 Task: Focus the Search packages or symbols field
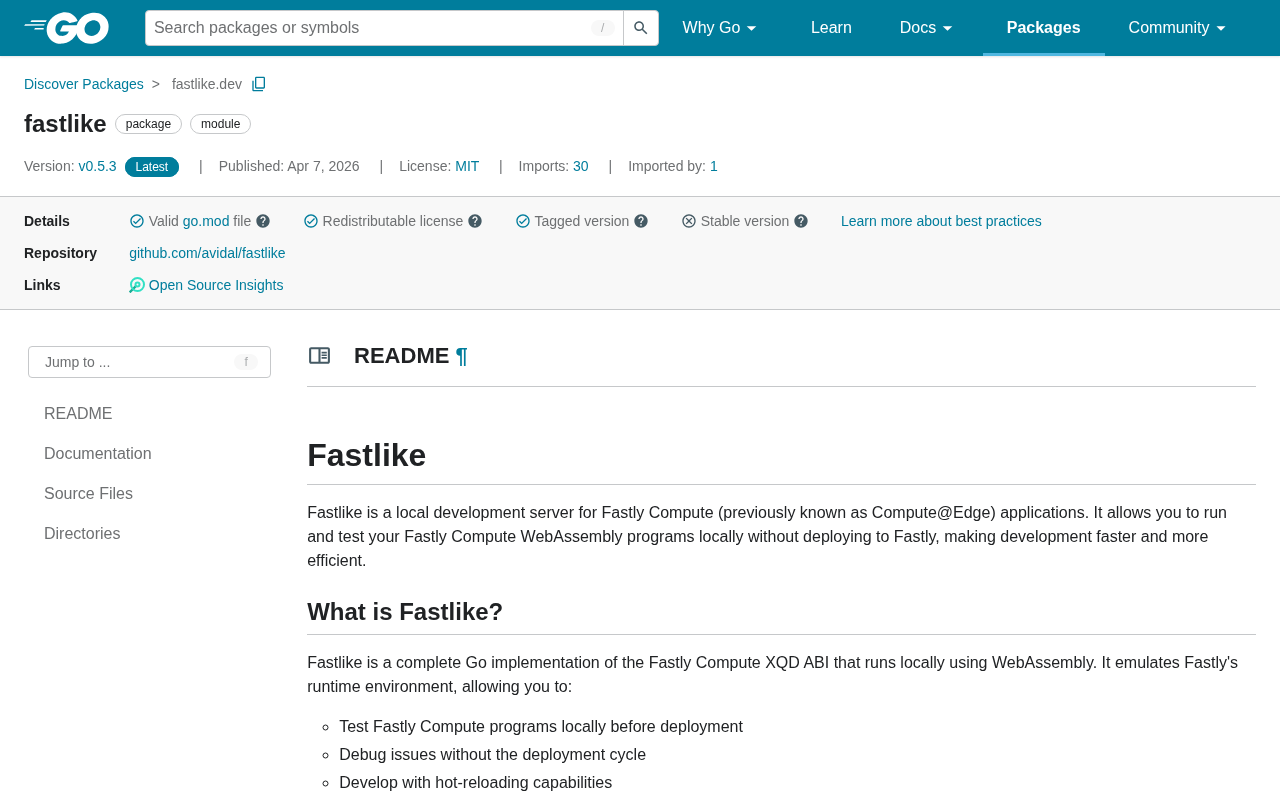(x=384, y=28)
